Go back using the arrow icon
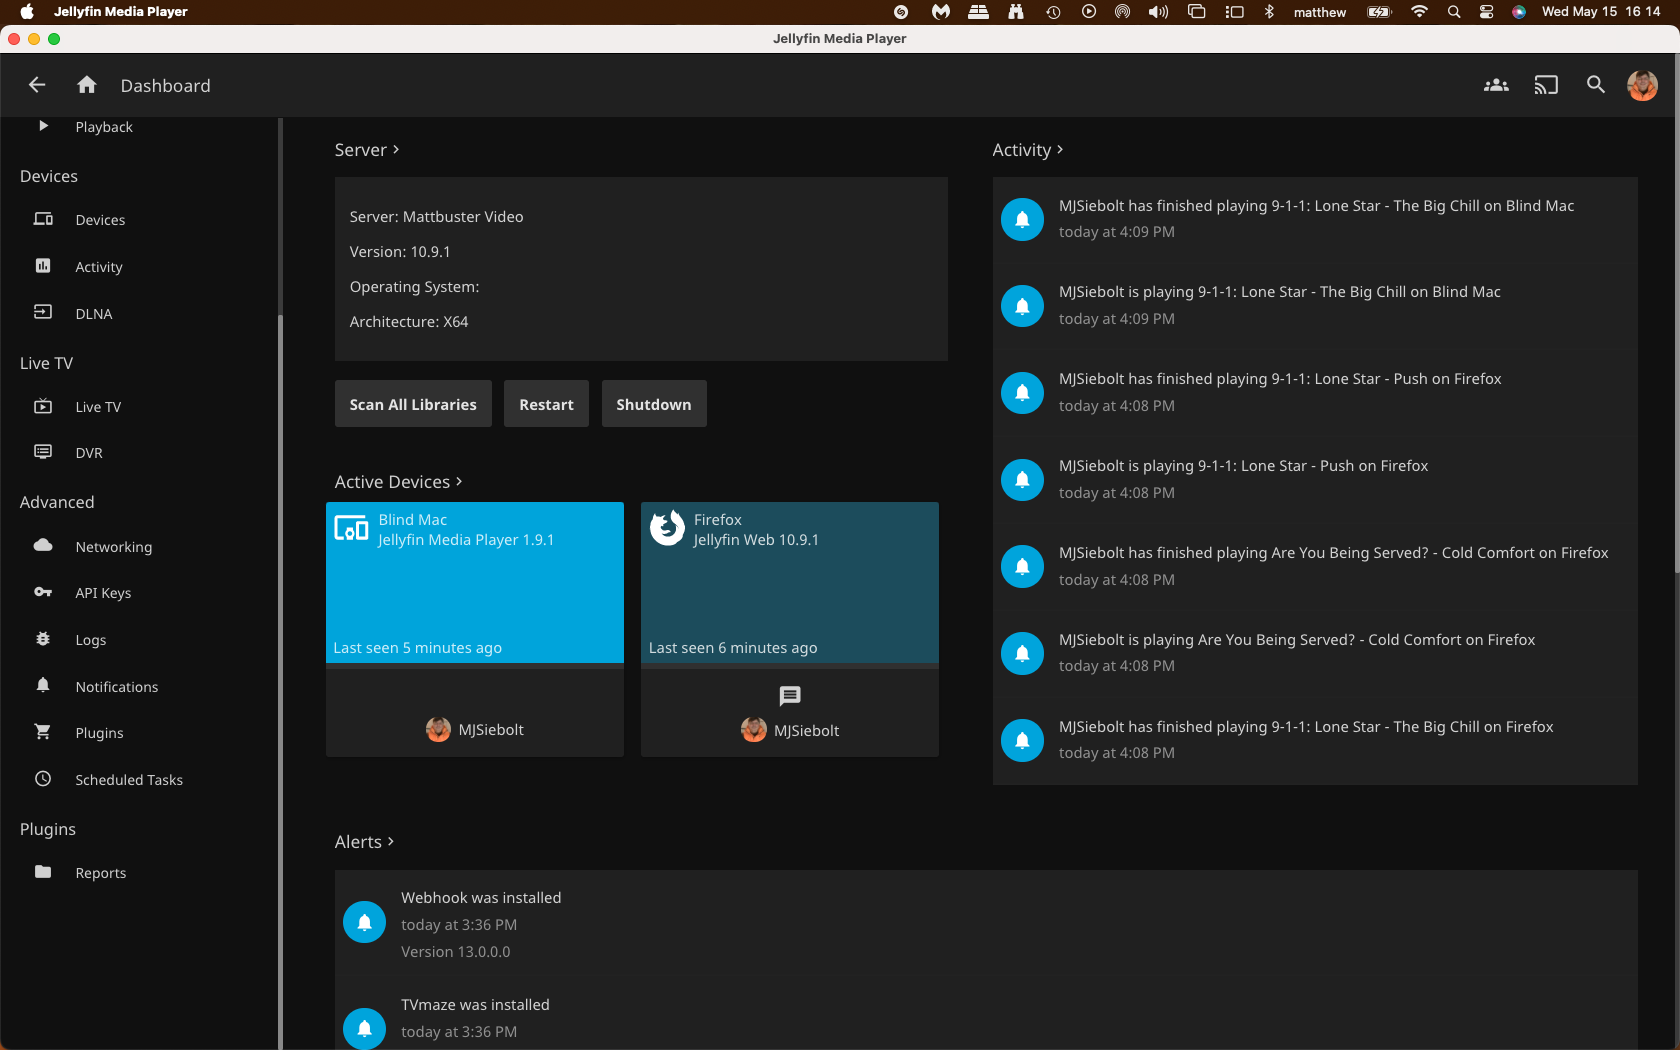The height and width of the screenshot is (1050, 1680). (37, 85)
